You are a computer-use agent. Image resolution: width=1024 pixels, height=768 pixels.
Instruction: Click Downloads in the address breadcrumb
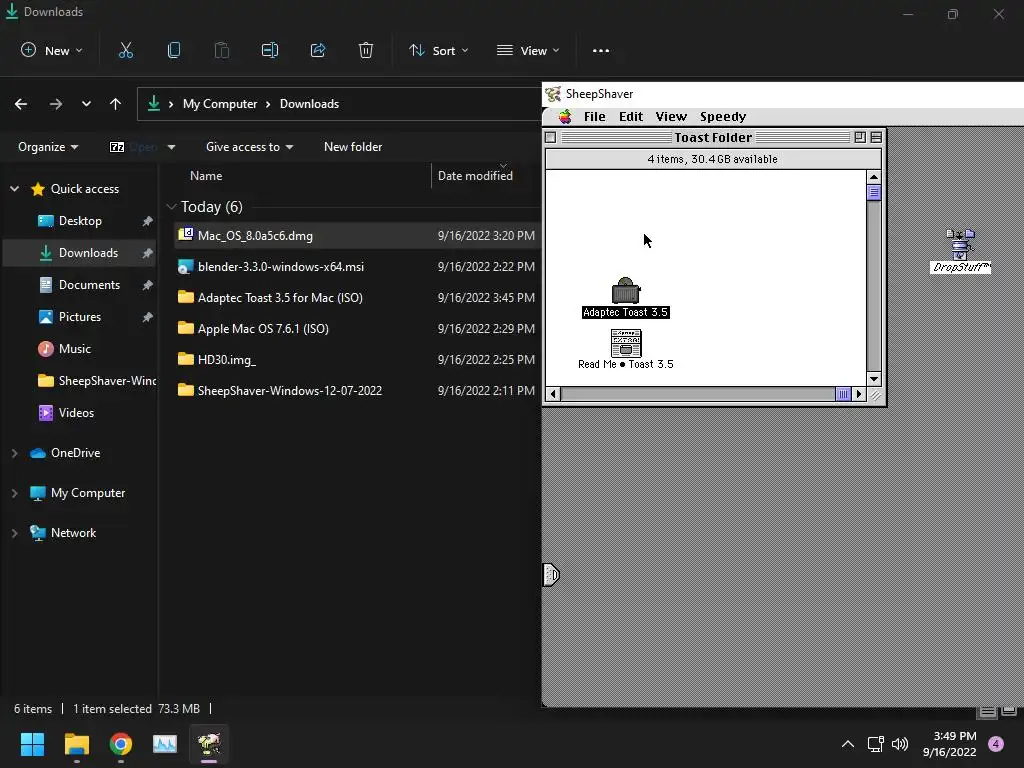click(310, 104)
